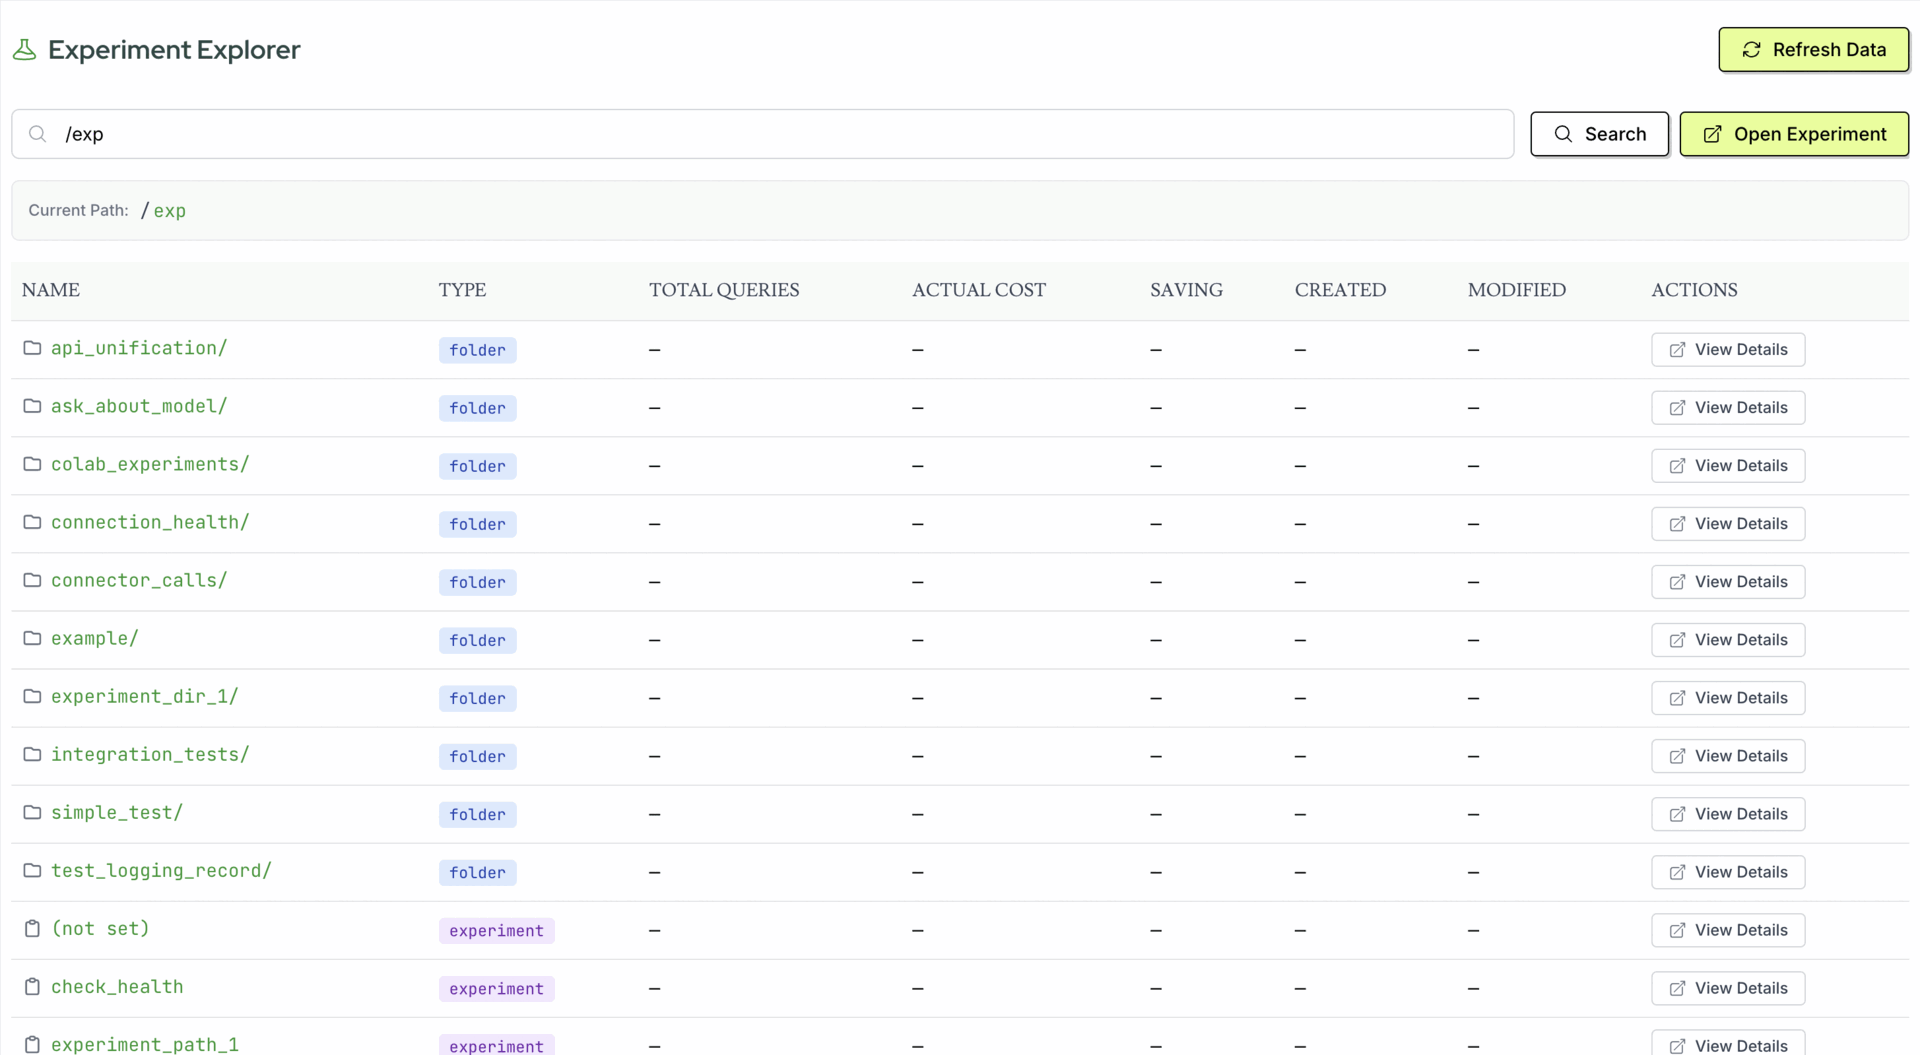Viewport: 1920px width, 1055px height.
Task: Open the connector_calls/ folder
Action: (139, 580)
